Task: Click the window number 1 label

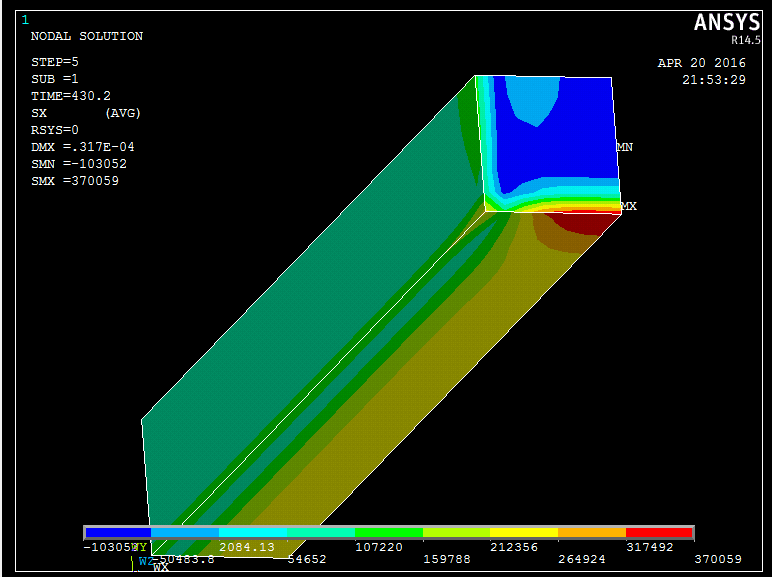Action: [25, 20]
